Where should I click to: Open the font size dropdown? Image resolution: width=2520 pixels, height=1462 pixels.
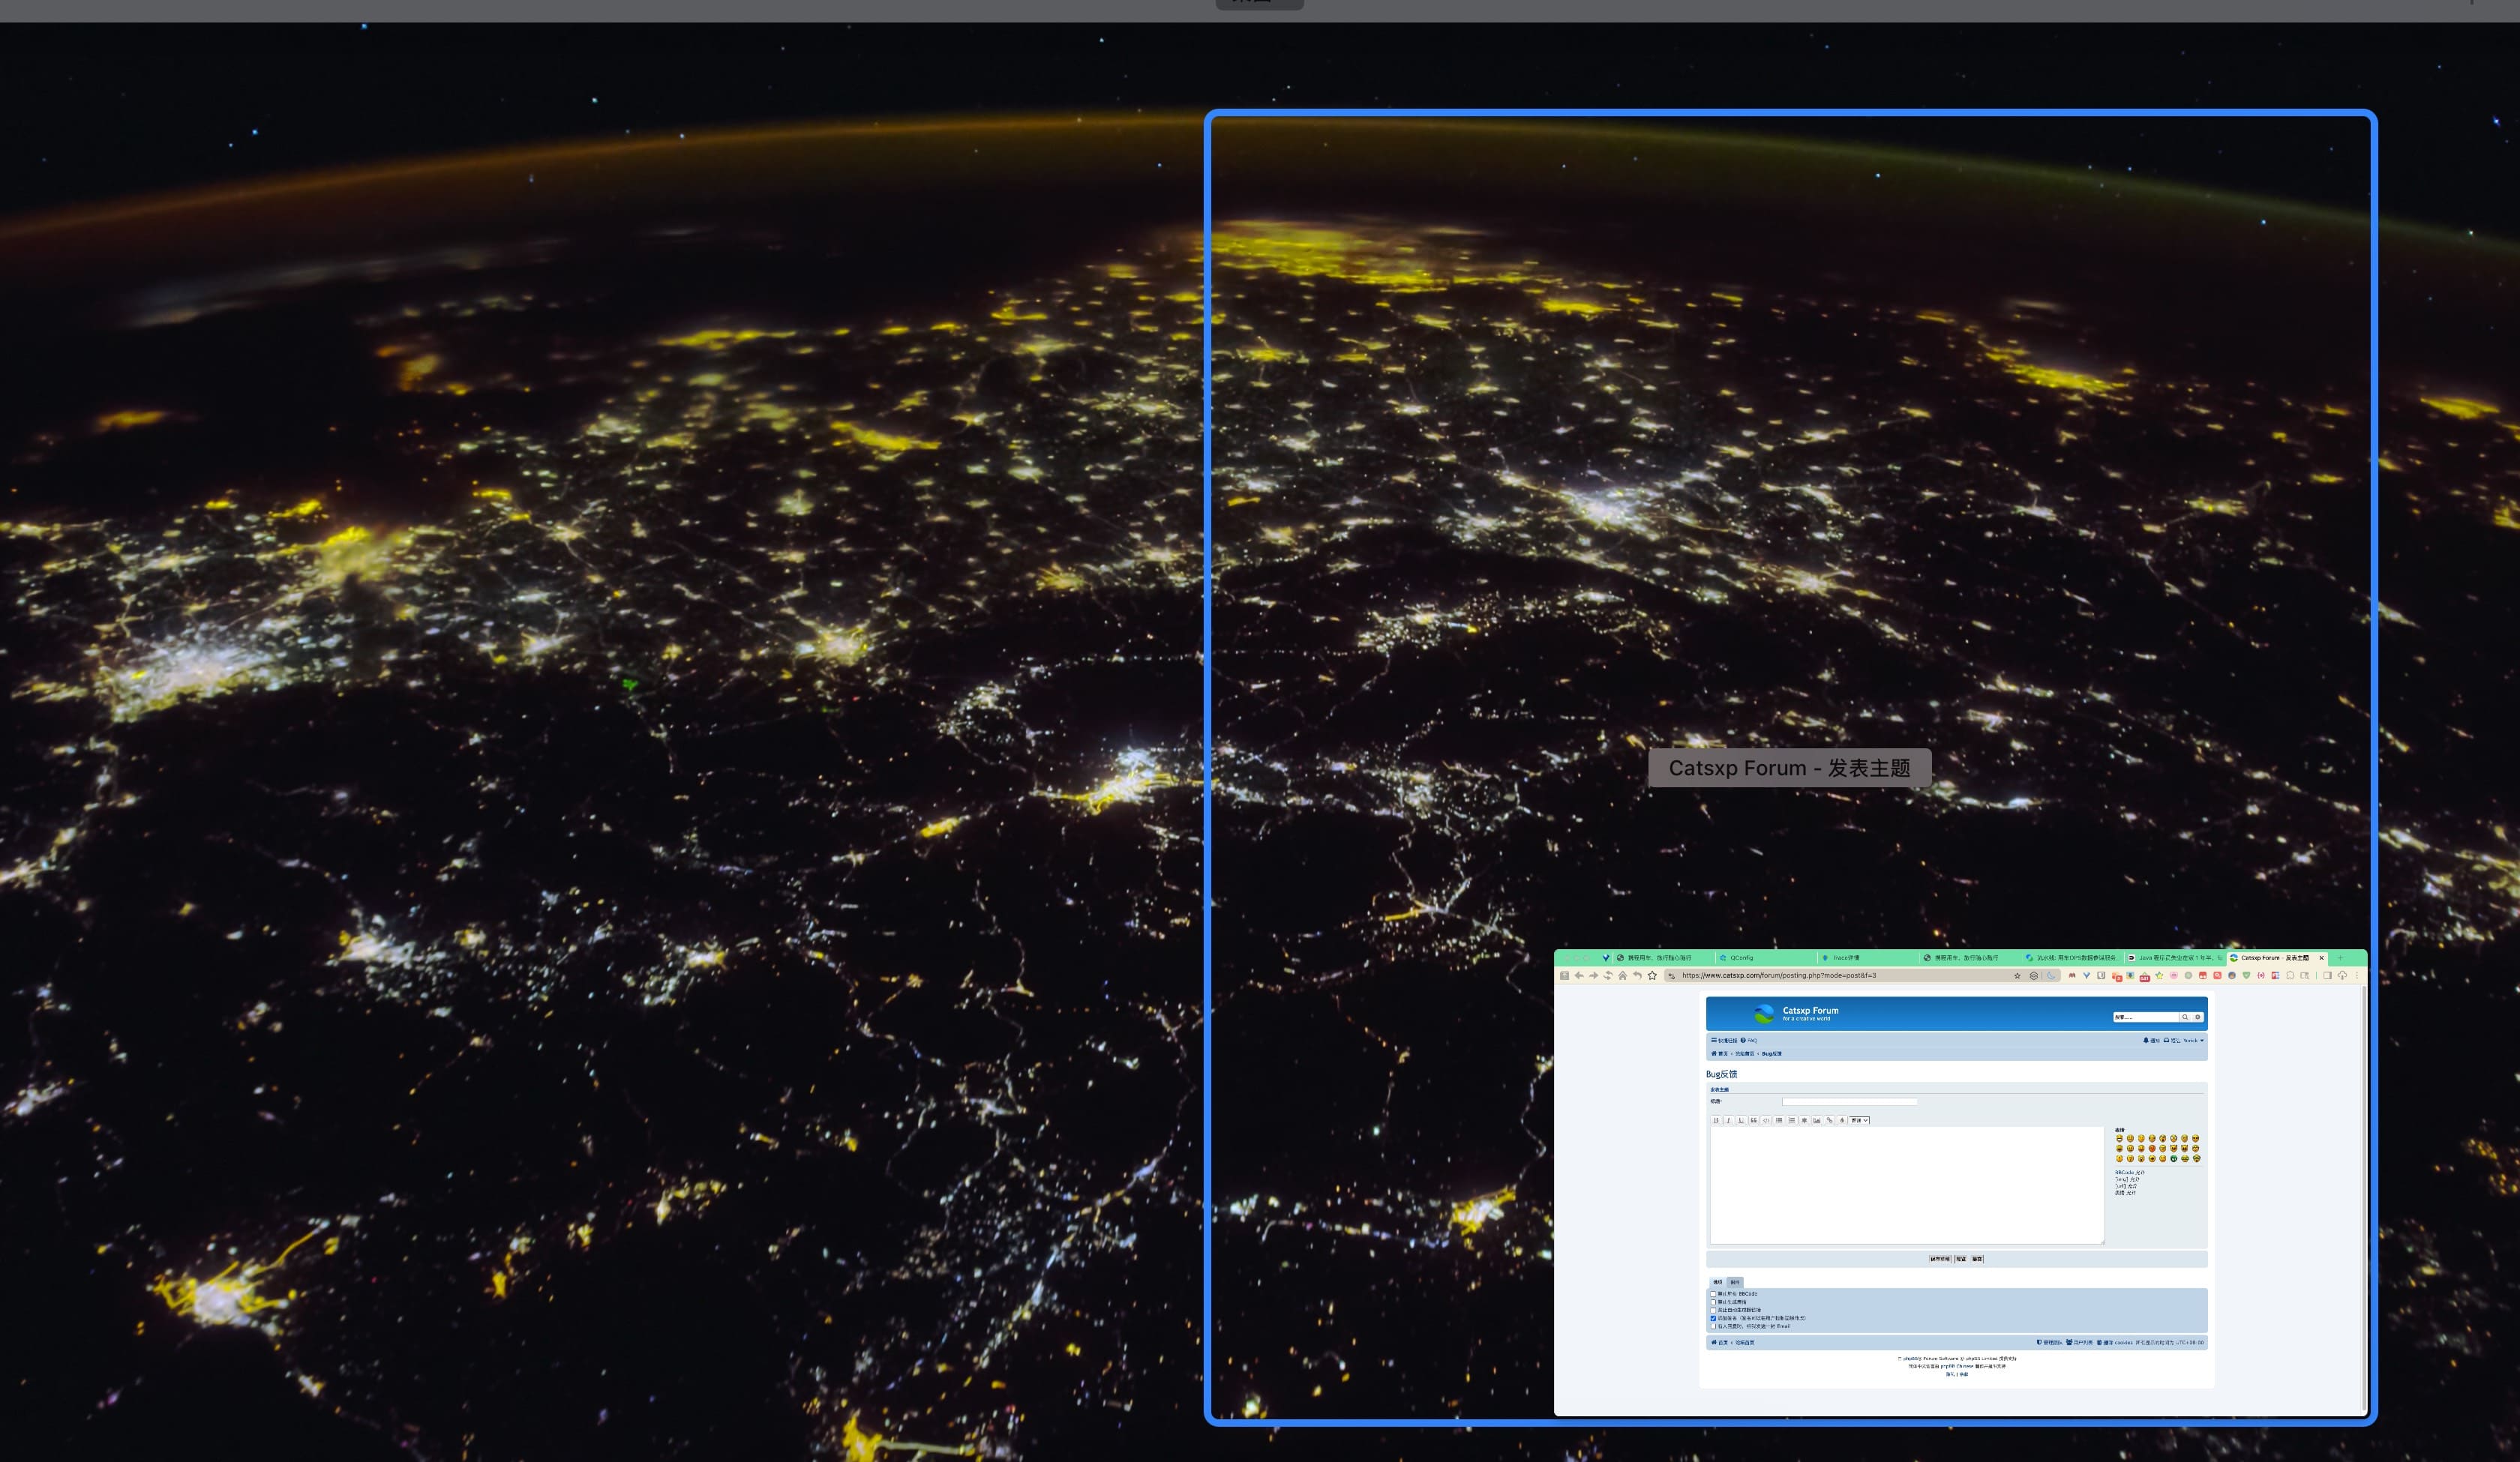coord(1860,1120)
